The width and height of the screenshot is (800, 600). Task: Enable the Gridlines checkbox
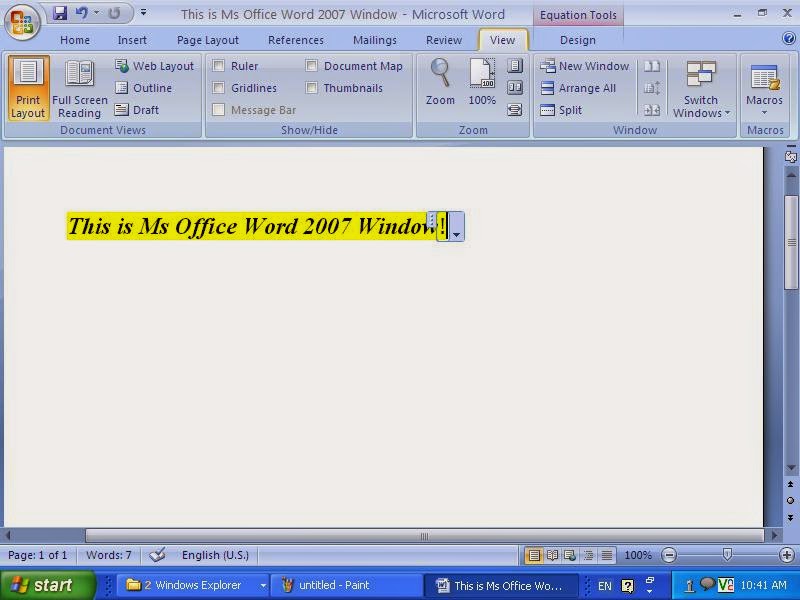tap(218, 88)
